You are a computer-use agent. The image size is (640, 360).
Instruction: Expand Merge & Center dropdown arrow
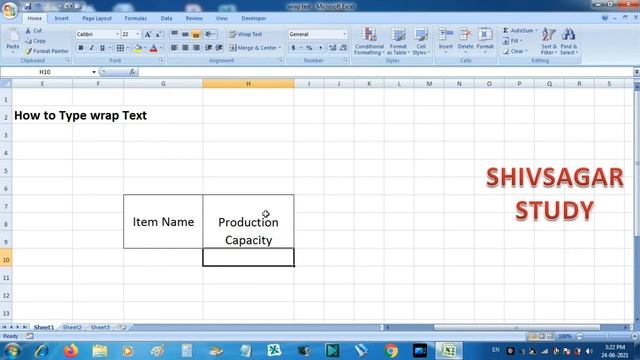coord(280,48)
